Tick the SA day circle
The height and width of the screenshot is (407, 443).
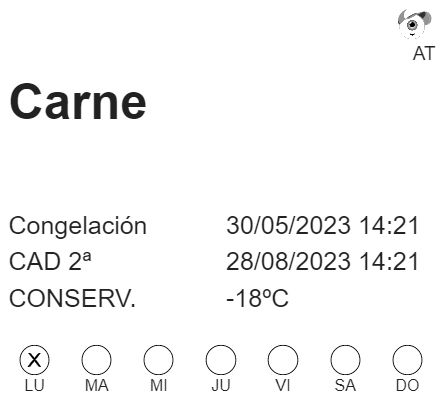click(345, 360)
